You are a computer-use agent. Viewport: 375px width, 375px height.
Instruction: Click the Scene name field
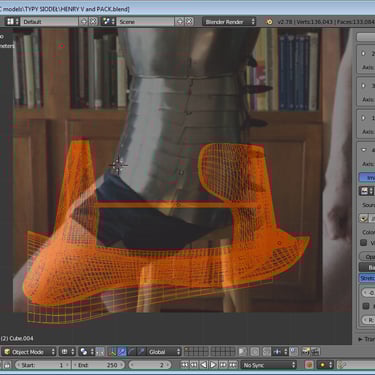click(145, 22)
